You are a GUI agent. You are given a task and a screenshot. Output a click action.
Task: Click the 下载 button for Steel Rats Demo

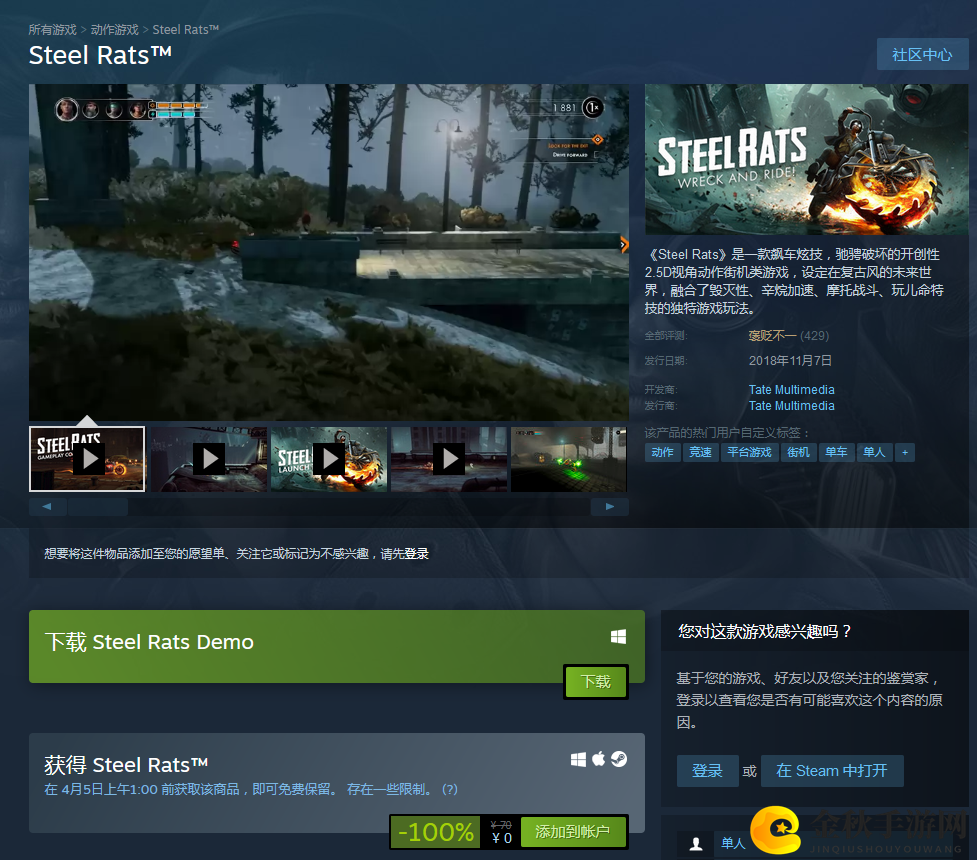pyautogui.click(x=596, y=682)
